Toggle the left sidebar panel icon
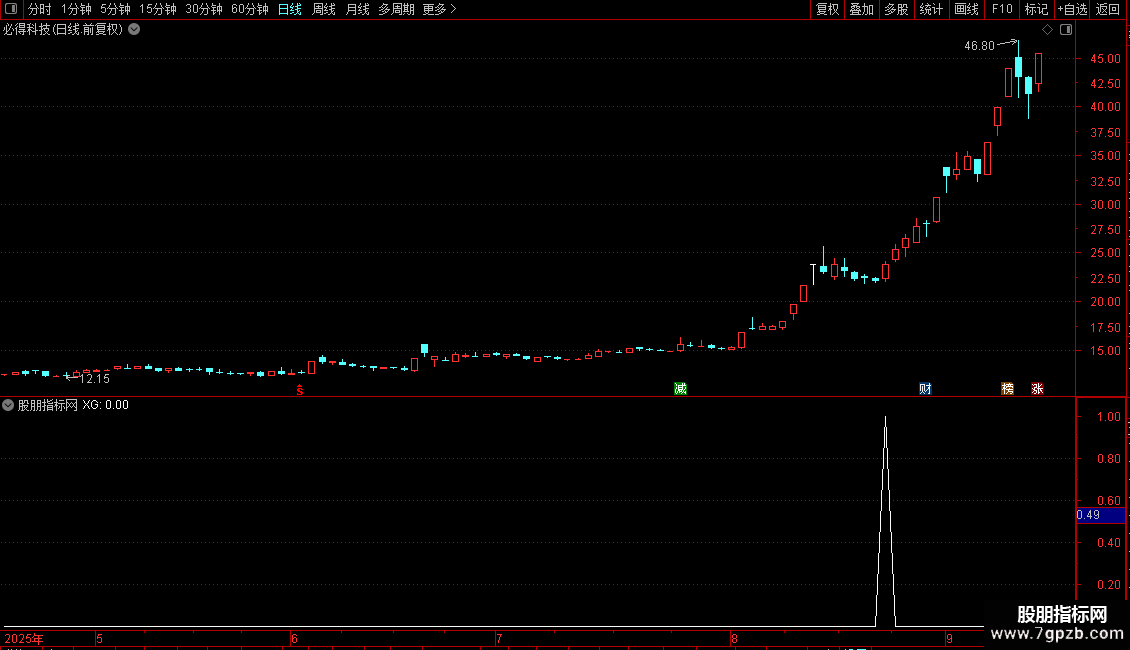This screenshot has width=1130, height=650. [x=11, y=9]
